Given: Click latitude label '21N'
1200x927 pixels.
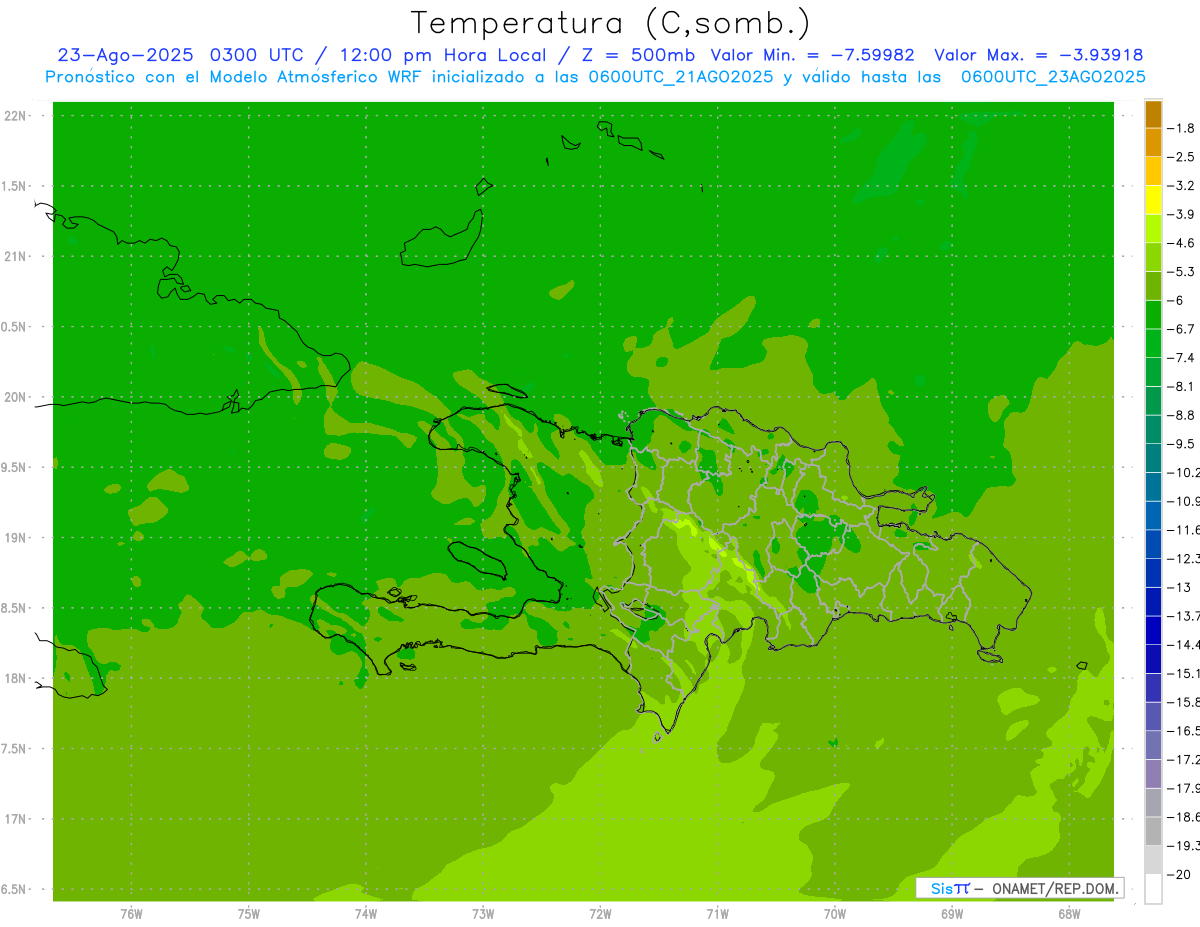Looking at the screenshot, I should pos(17,257).
